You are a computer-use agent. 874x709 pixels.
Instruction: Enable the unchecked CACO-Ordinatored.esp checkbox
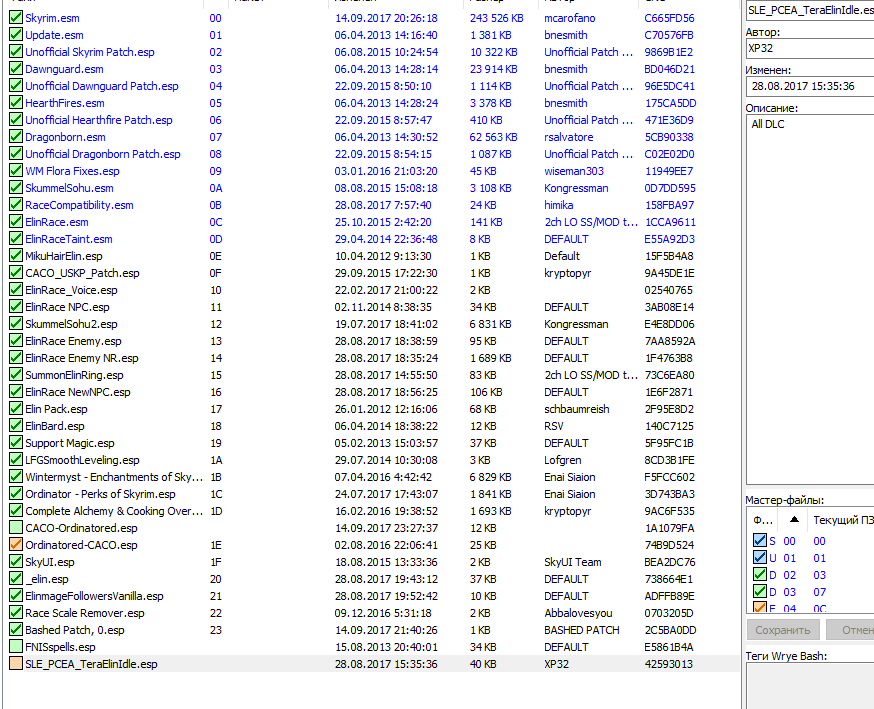16,527
